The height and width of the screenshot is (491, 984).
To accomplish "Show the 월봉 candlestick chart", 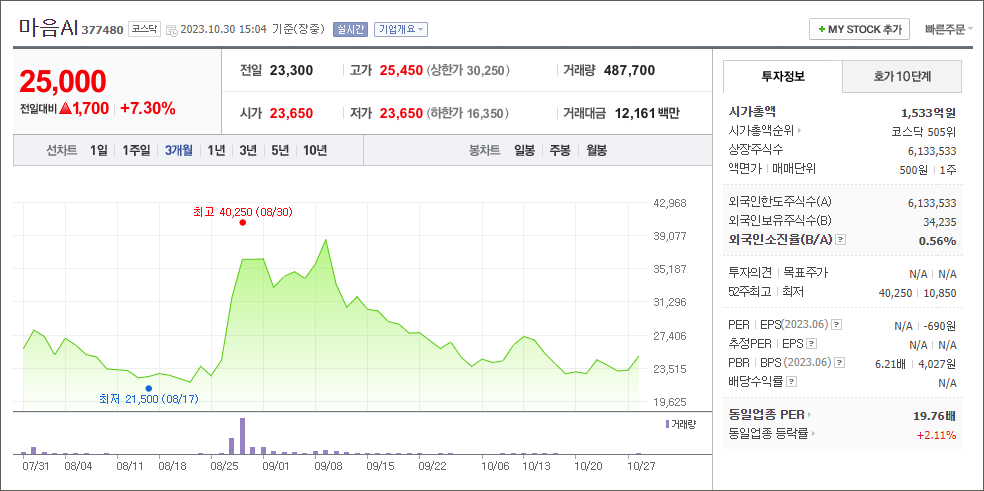I will [596, 151].
